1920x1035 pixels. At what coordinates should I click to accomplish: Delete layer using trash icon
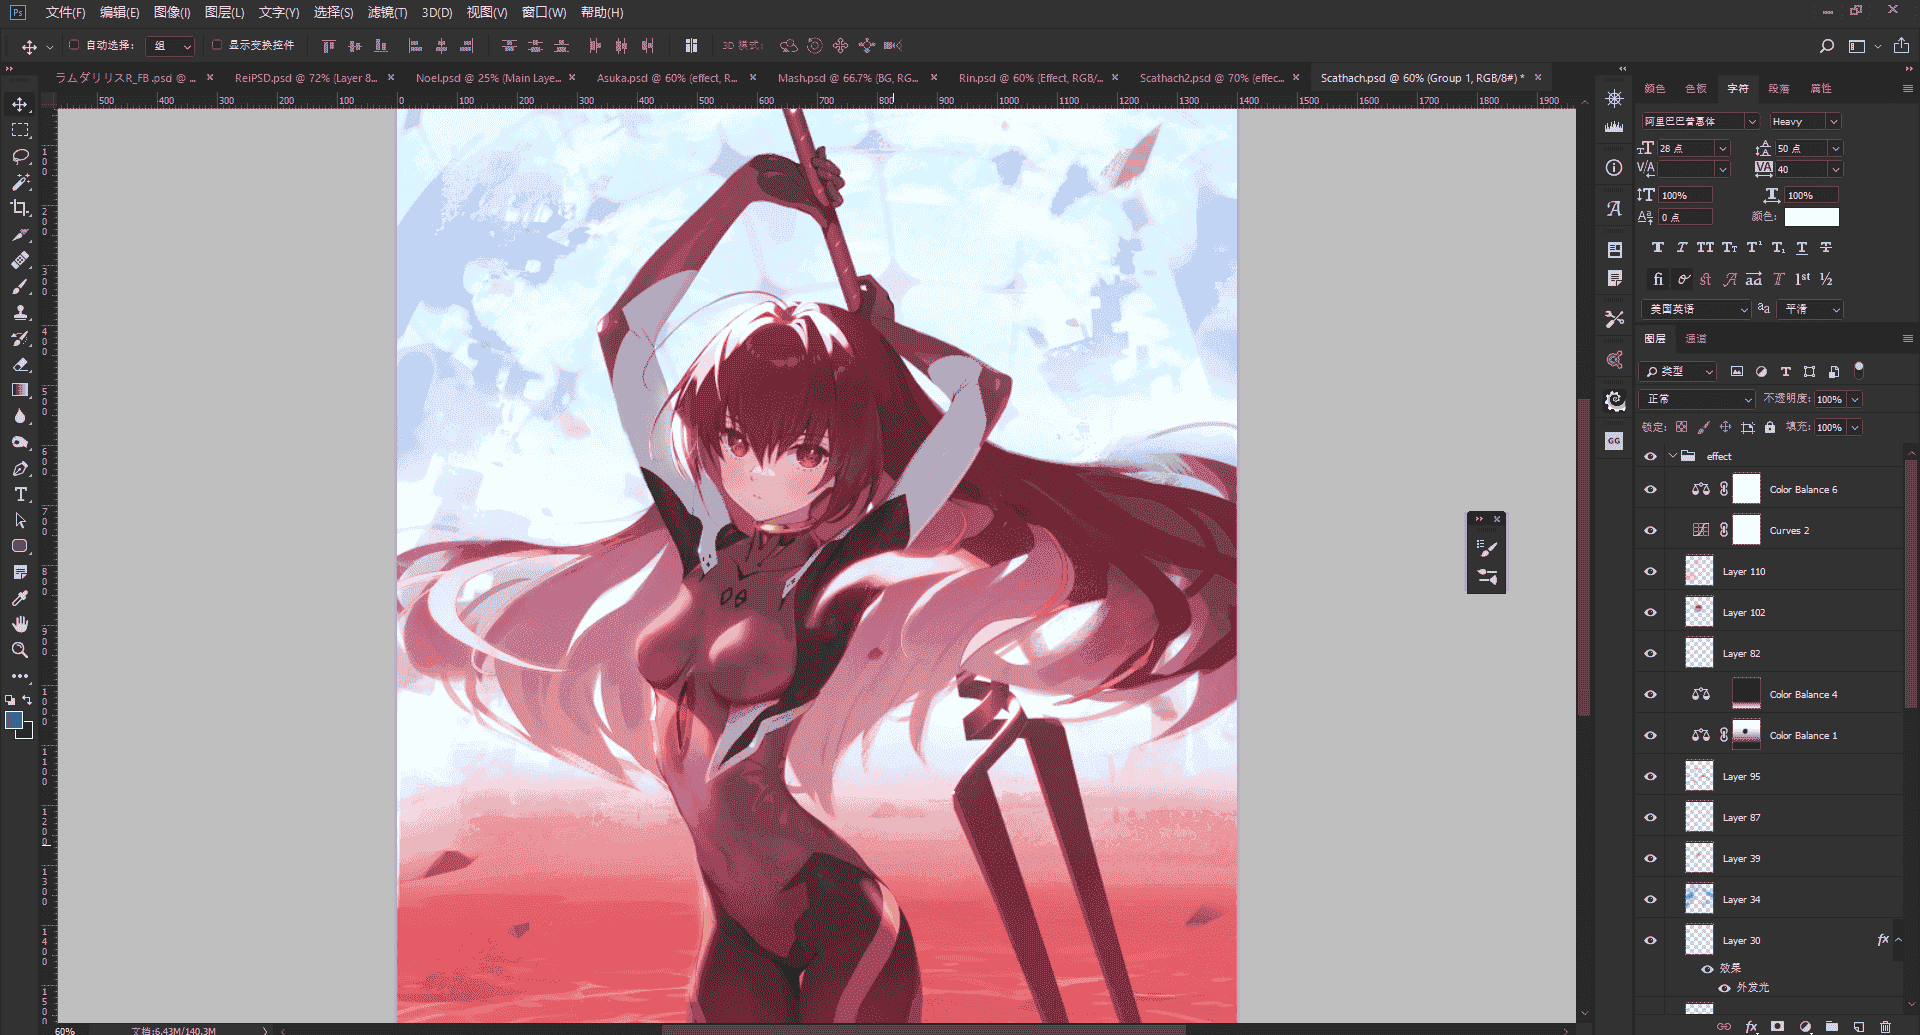point(1885,1026)
